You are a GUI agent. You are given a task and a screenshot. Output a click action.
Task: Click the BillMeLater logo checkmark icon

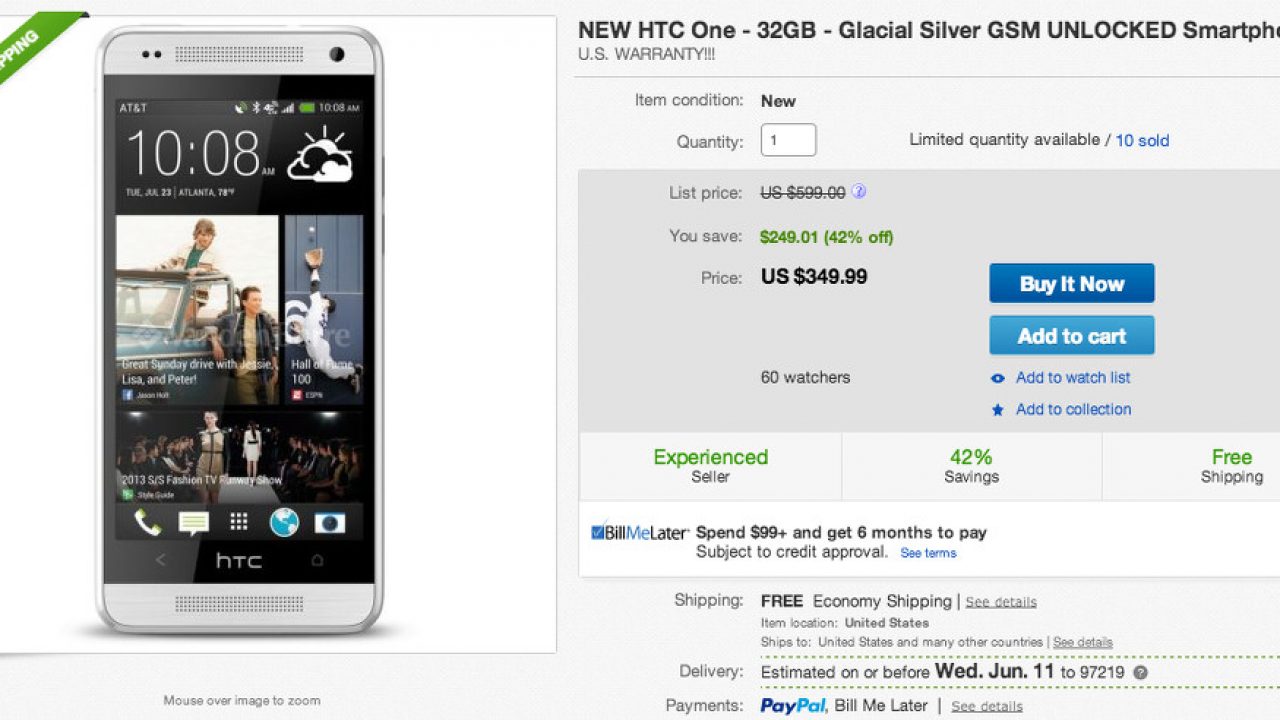click(x=597, y=532)
